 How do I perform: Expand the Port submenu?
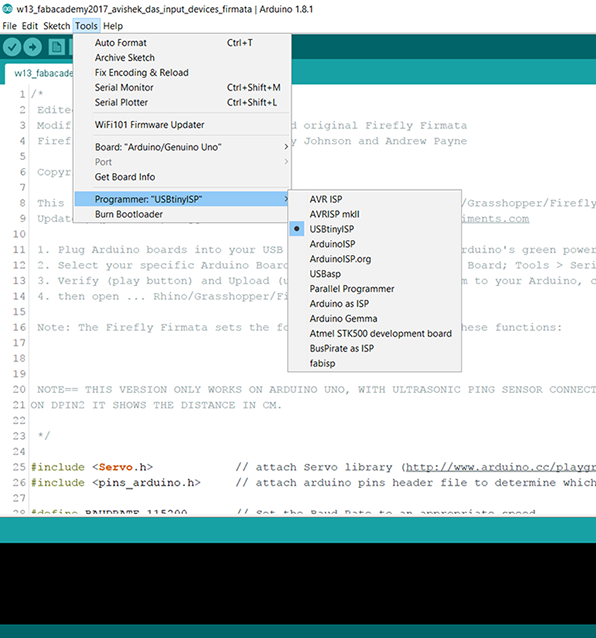coord(182,162)
